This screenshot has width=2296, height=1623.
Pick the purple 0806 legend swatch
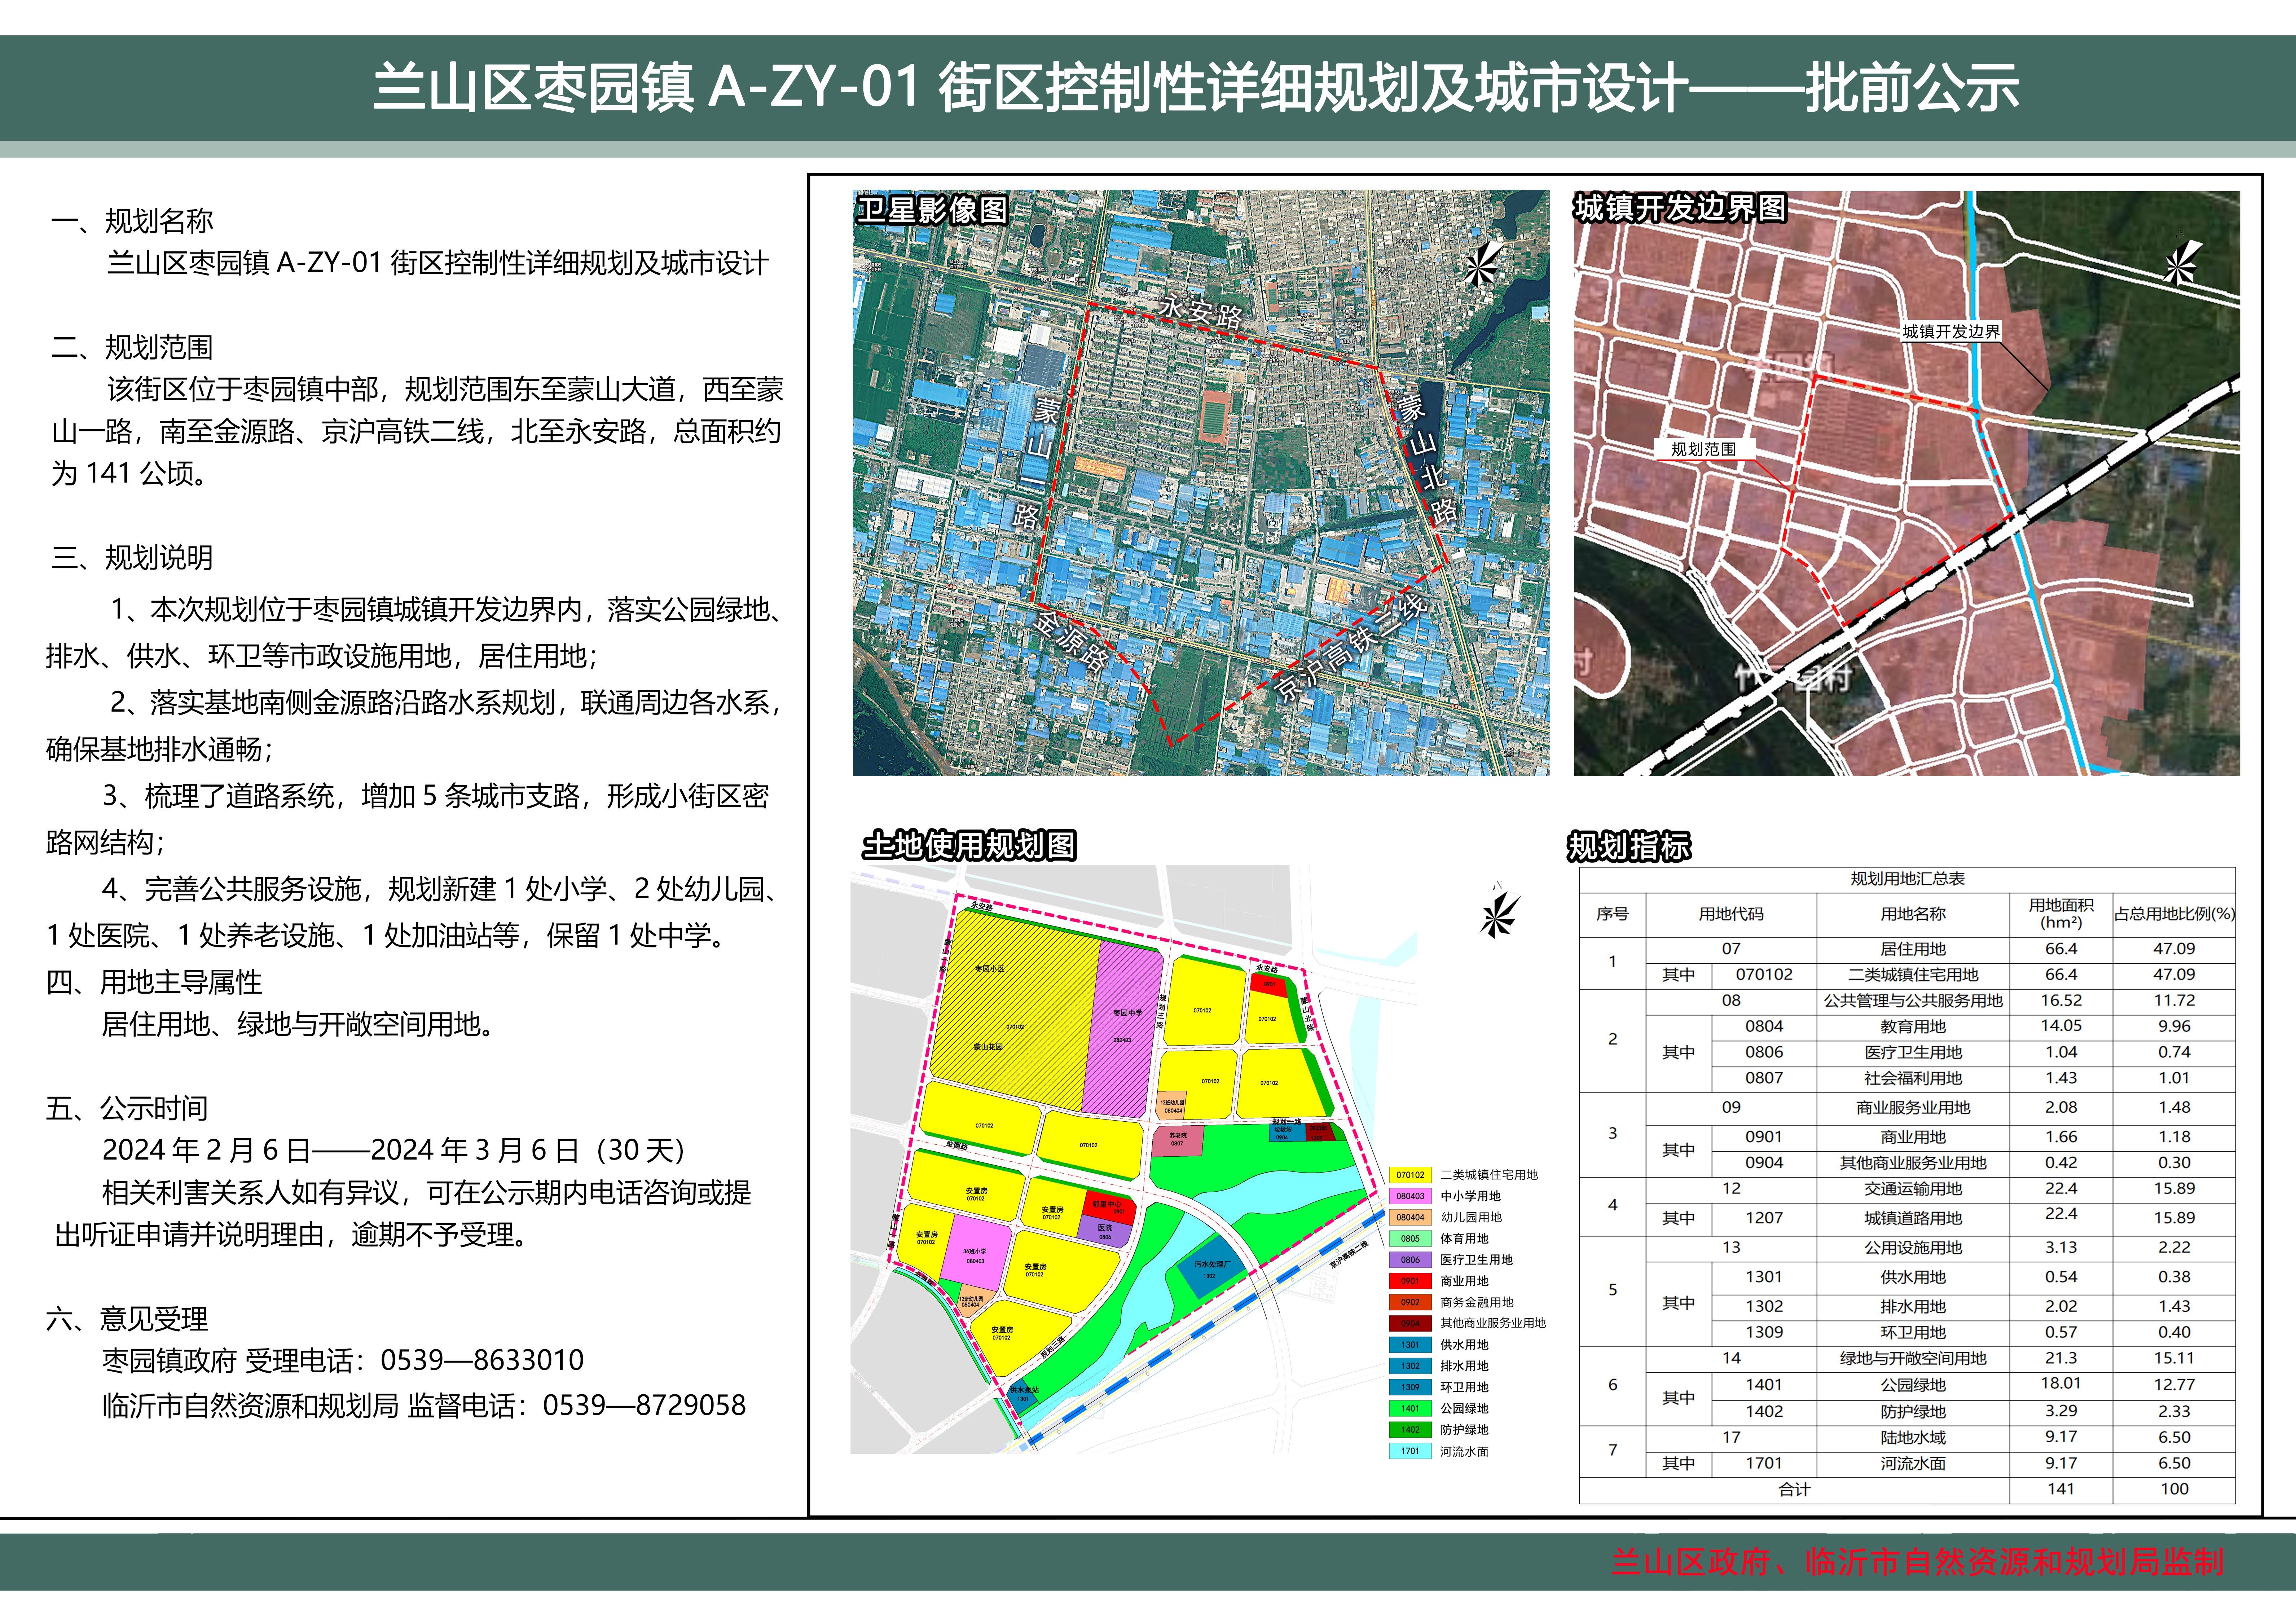coord(1410,1260)
